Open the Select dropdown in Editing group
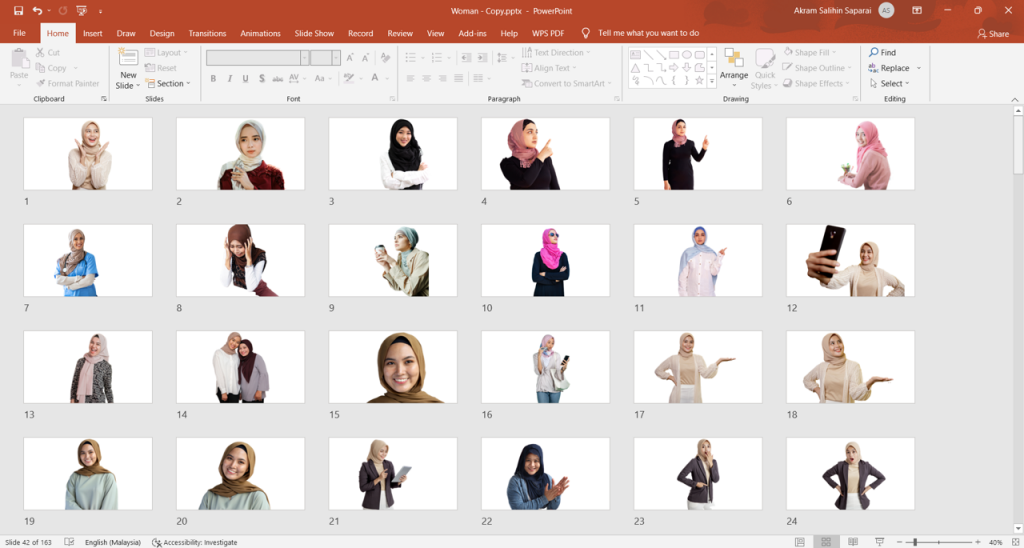1024x548 pixels. coord(891,84)
